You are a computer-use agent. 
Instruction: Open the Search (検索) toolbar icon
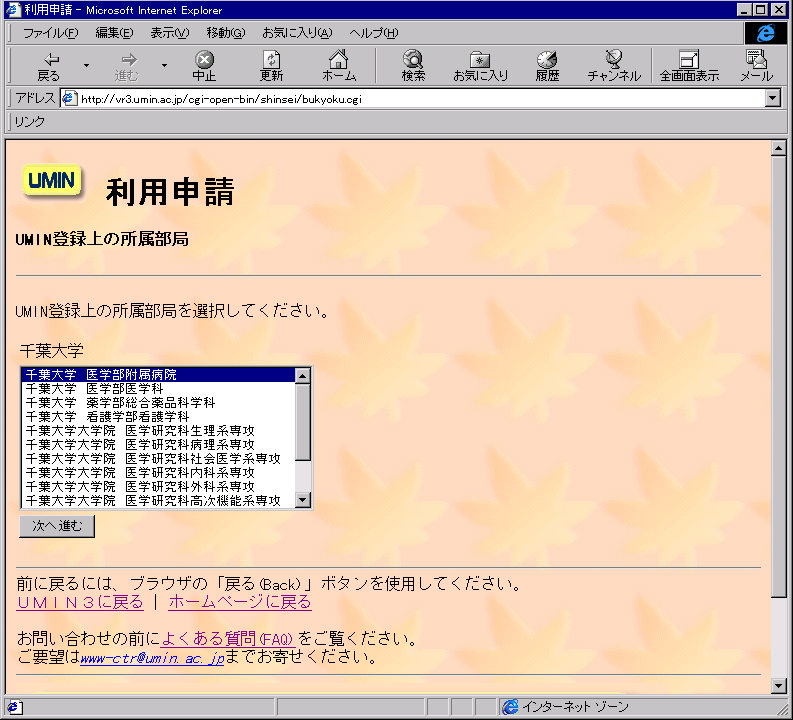point(413,66)
